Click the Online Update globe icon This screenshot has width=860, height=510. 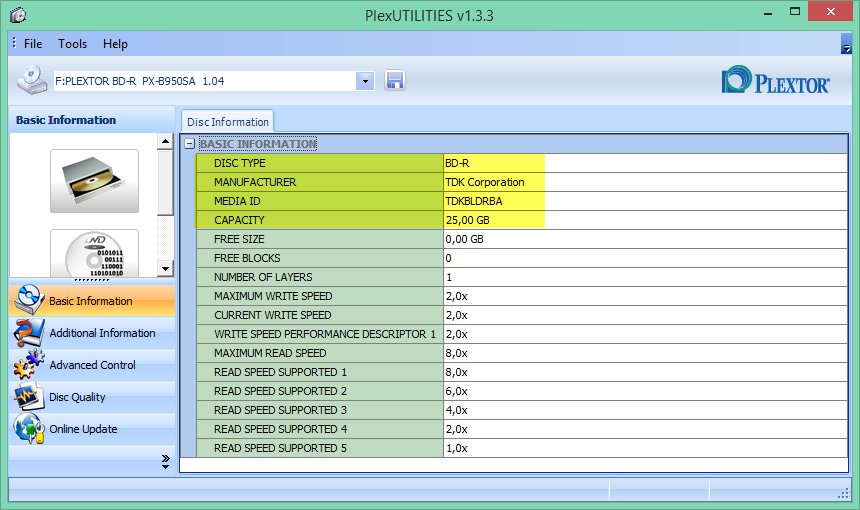click(x=28, y=428)
